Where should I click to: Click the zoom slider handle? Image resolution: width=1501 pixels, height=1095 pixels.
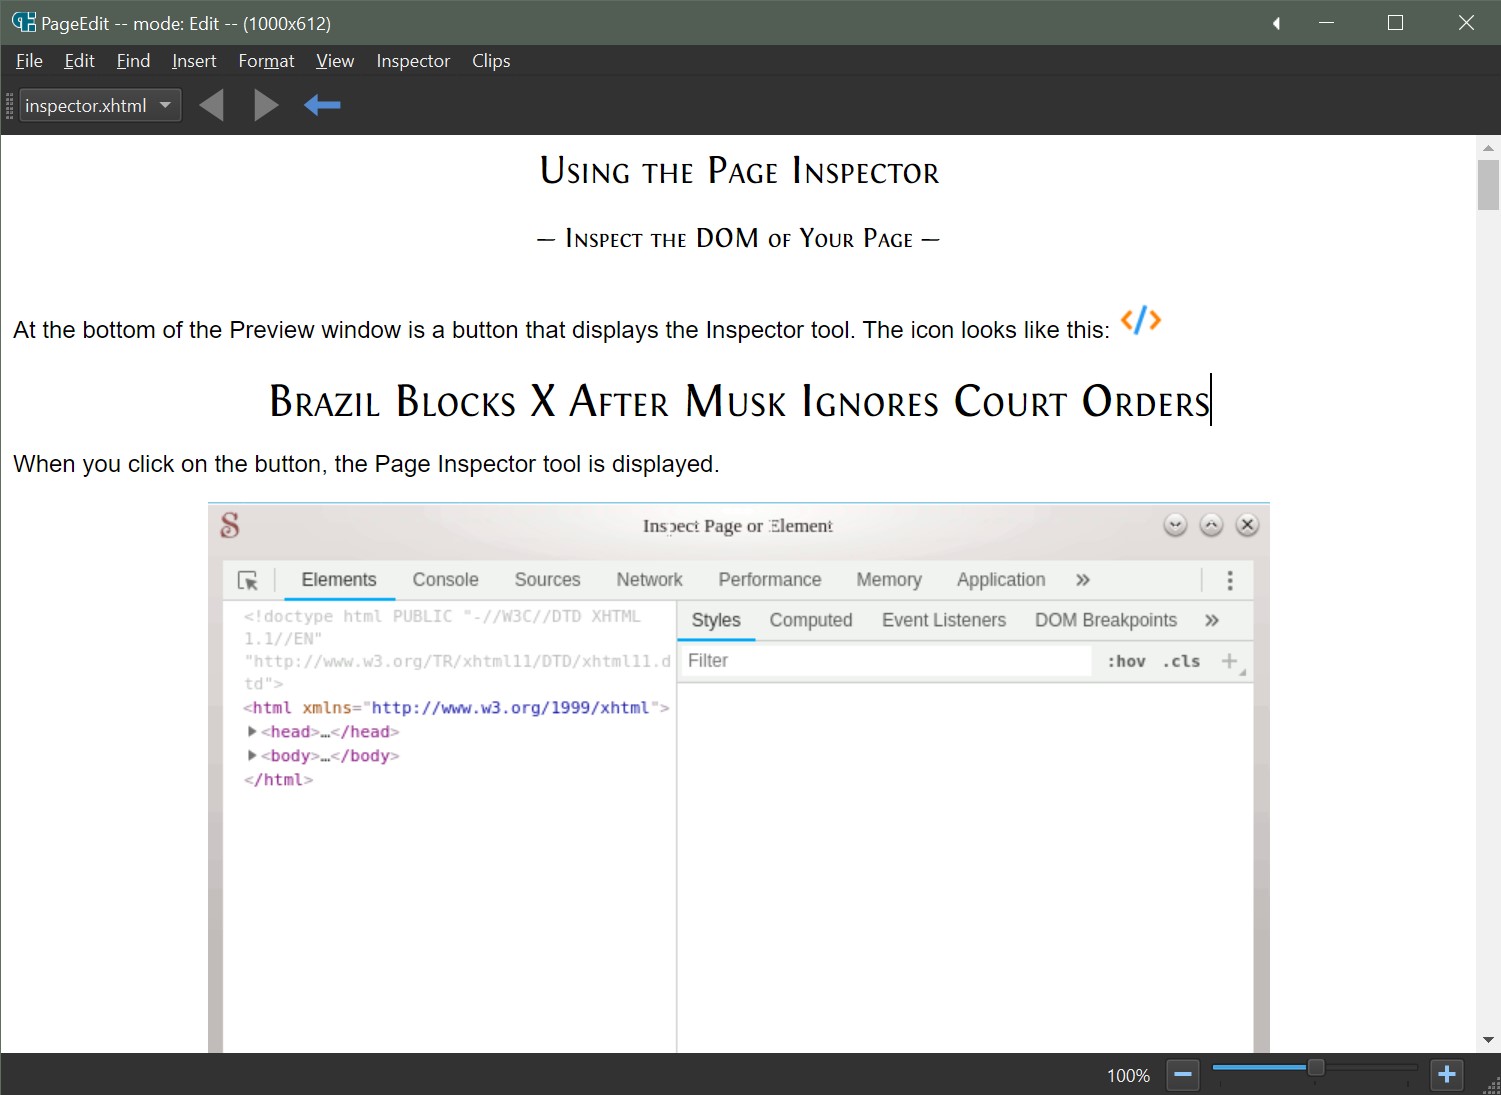1316,1068
